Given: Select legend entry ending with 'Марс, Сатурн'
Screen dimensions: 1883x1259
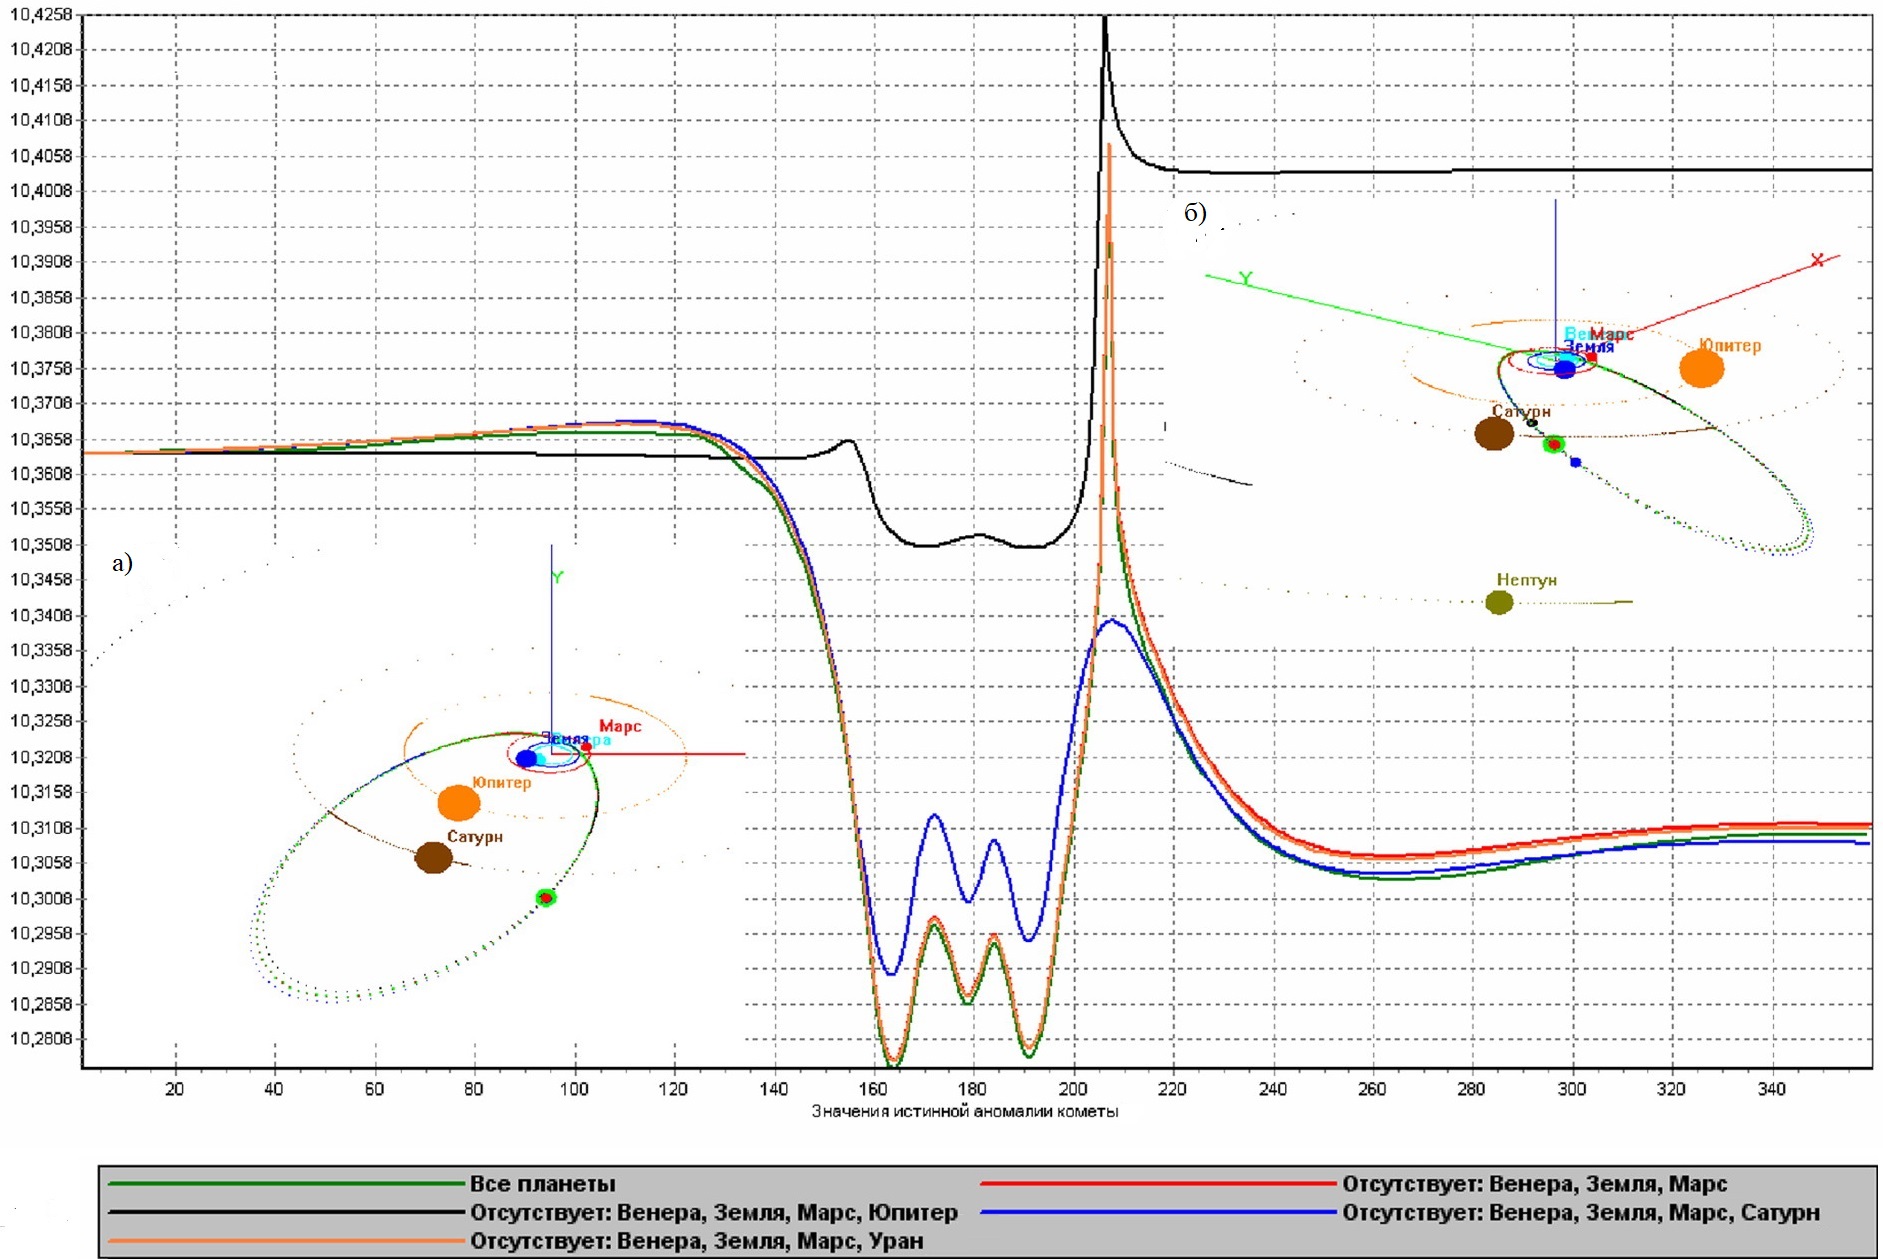Looking at the screenshot, I should click(1581, 1213).
